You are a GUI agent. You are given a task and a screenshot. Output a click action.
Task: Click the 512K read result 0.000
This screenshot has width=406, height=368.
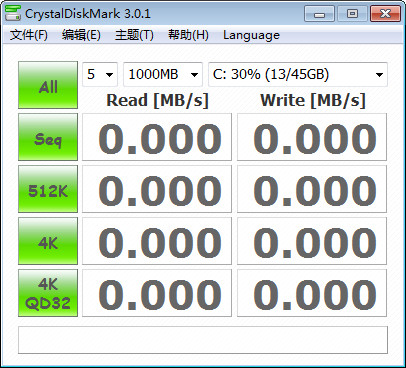(157, 189)
